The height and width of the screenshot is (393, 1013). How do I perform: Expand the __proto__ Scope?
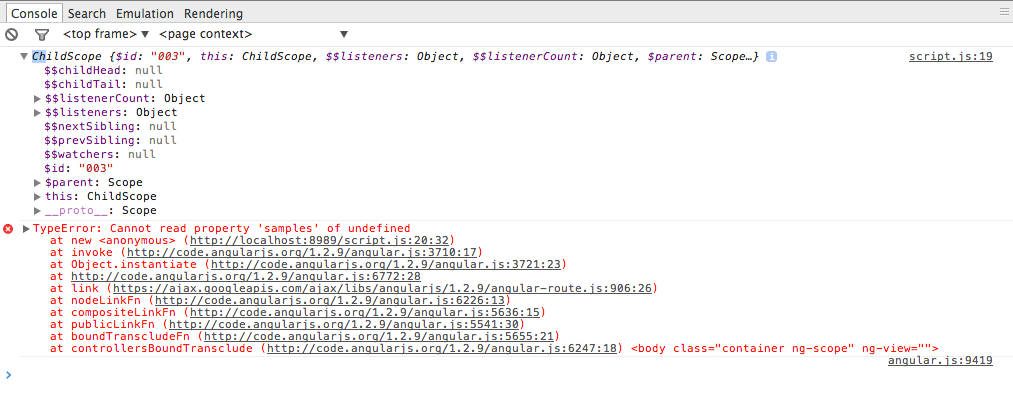(x=37, y=211)
